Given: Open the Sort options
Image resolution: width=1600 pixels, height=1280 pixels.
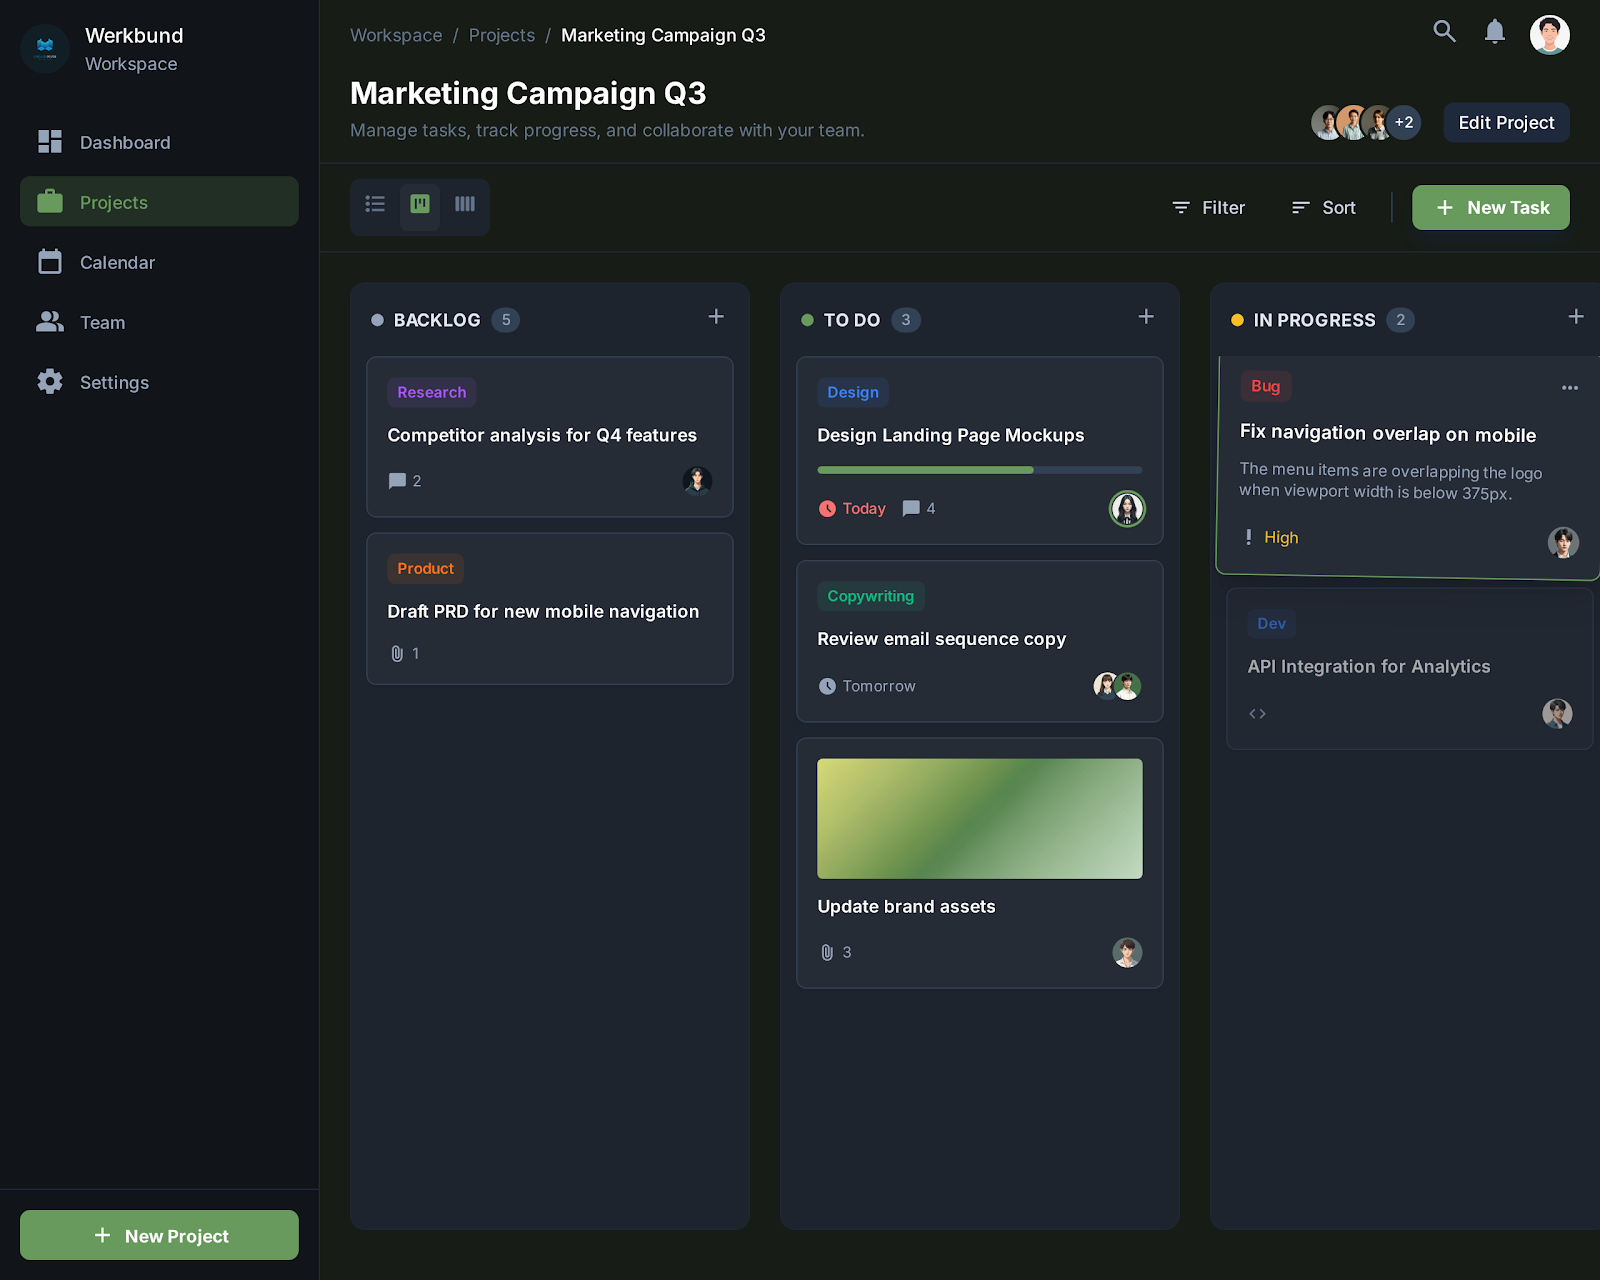Looking at the screenshot, I should click(1323, 207).
